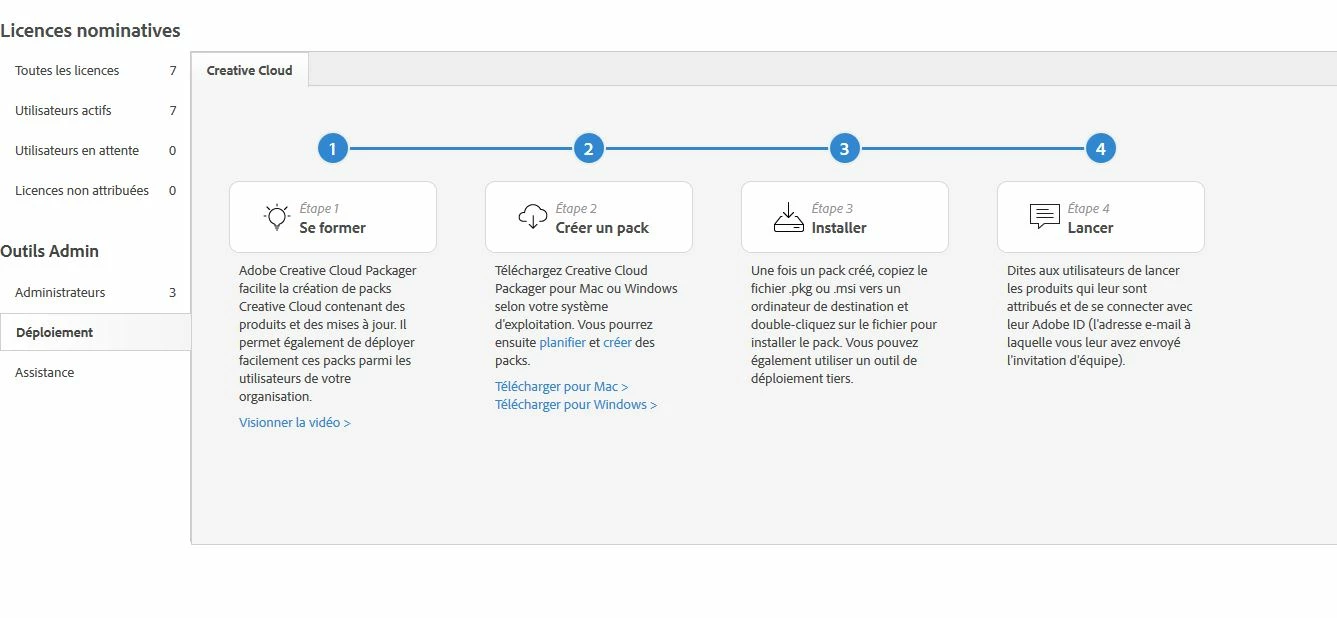Click Télécharger pour Mac link
1337x618 pixels.
tap(562, 387)
